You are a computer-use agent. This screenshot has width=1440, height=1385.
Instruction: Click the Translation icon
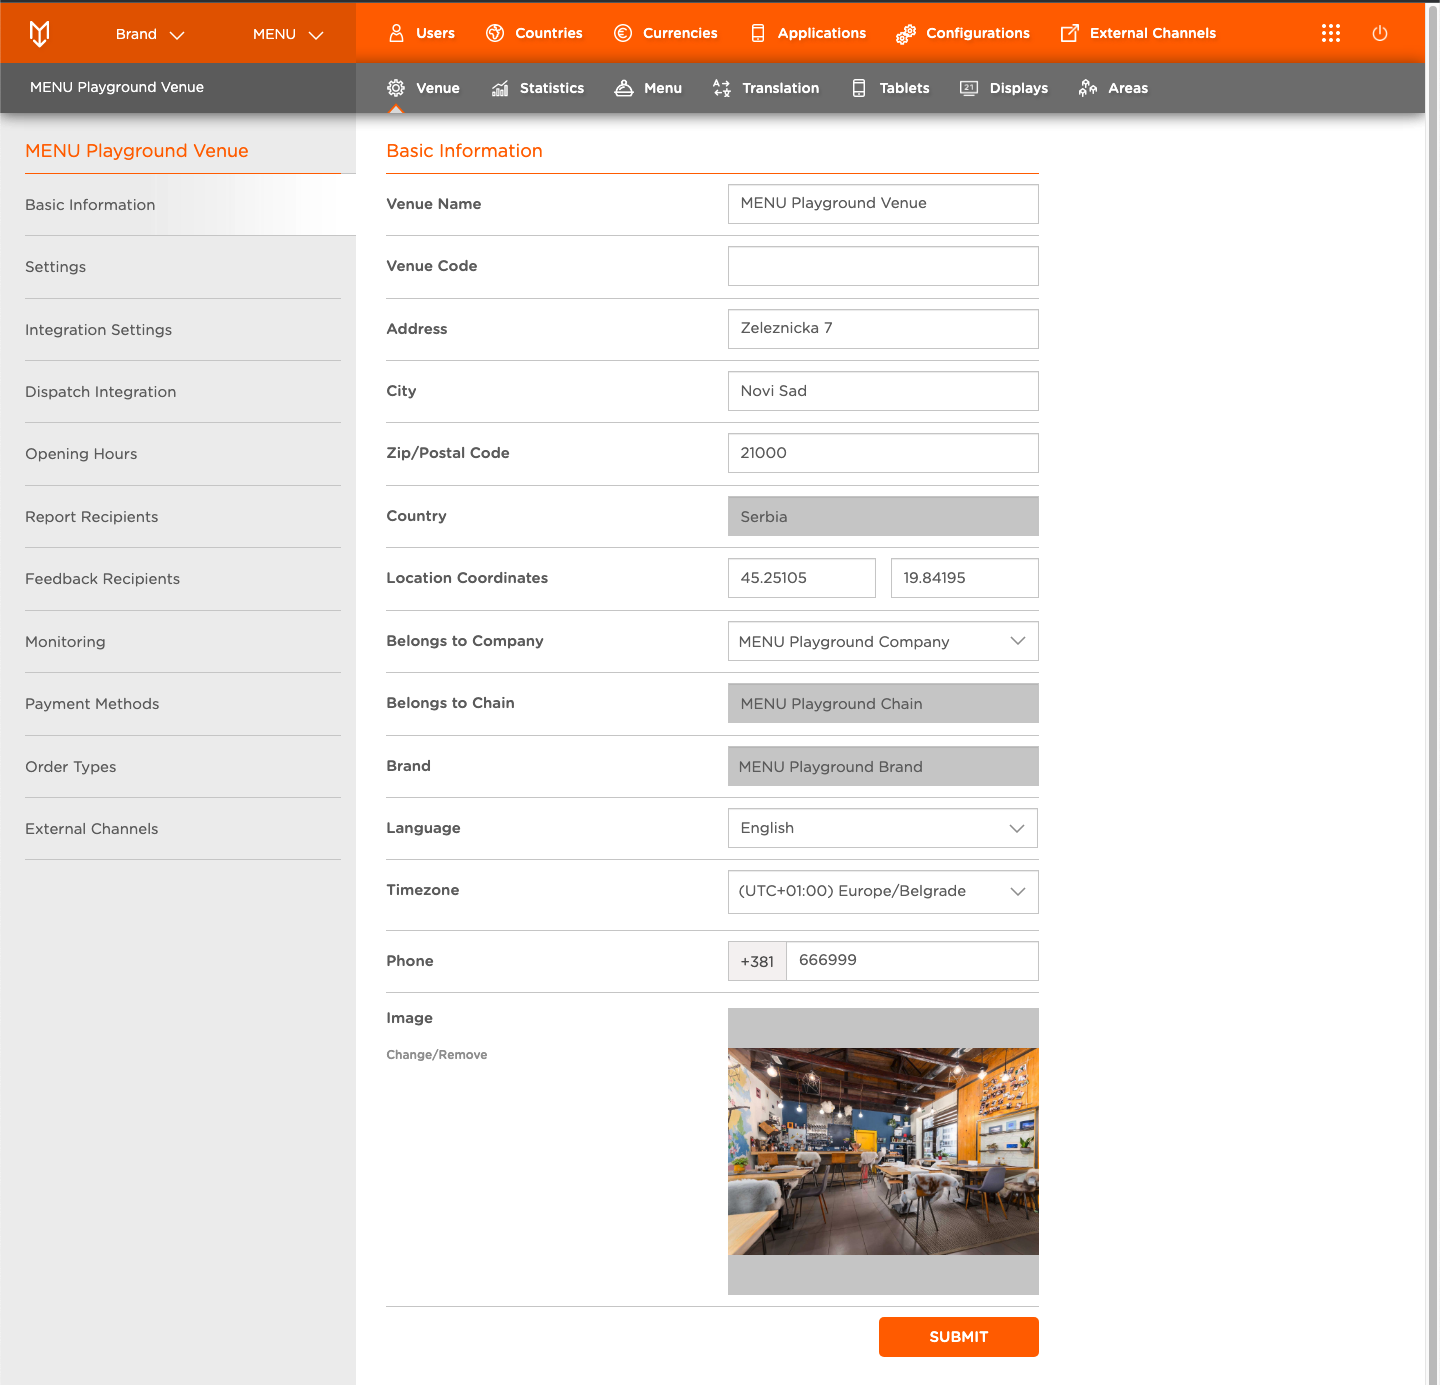tap(722, 88)
